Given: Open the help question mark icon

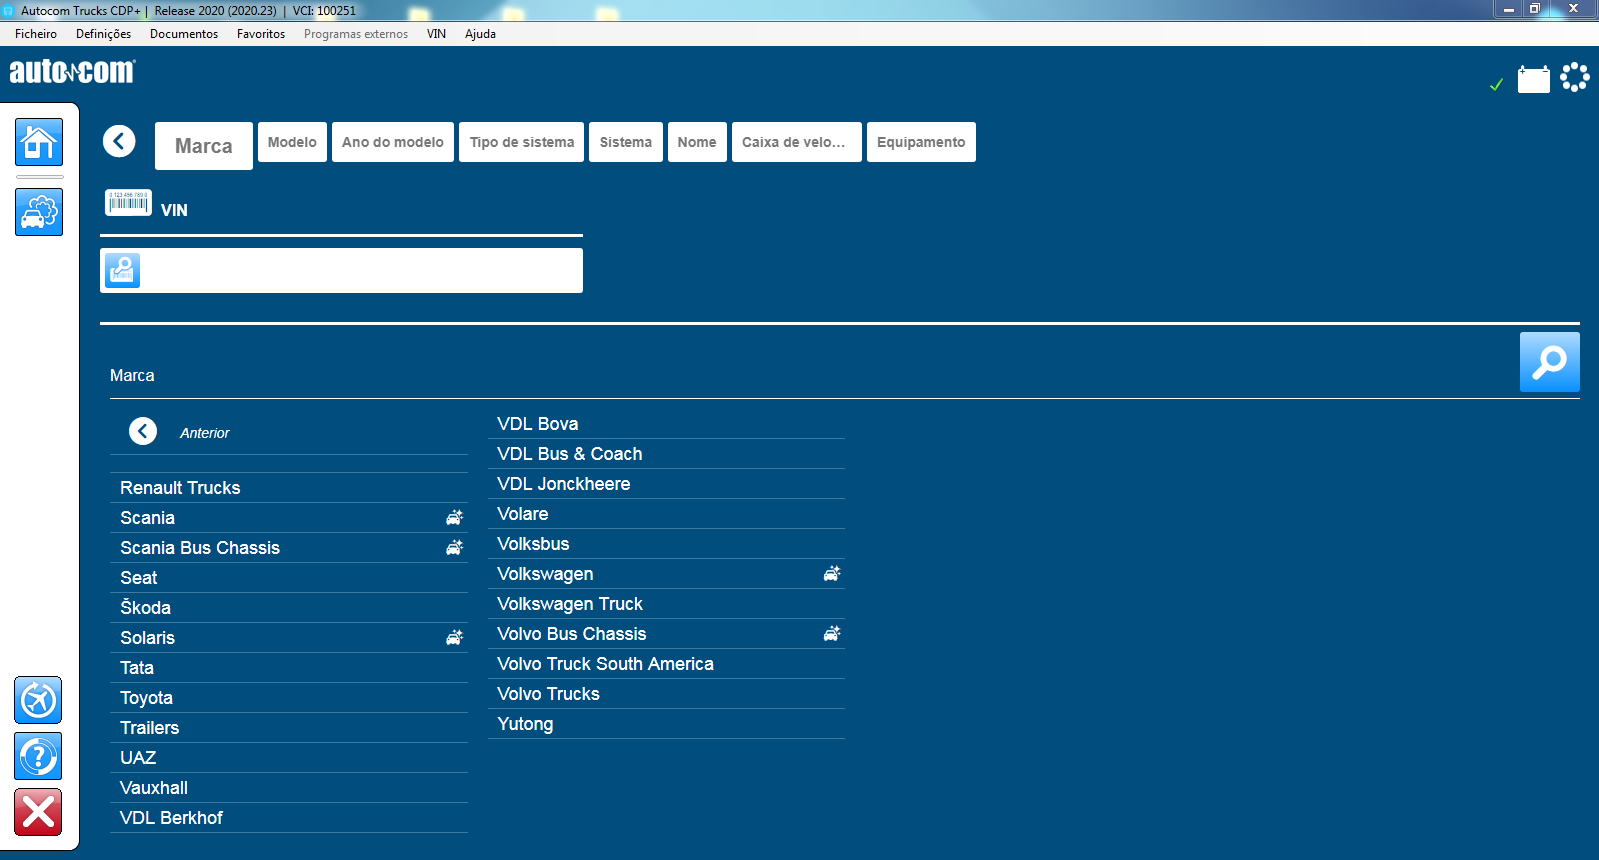Looking at the screenshot, I should [x=38, y=756].
